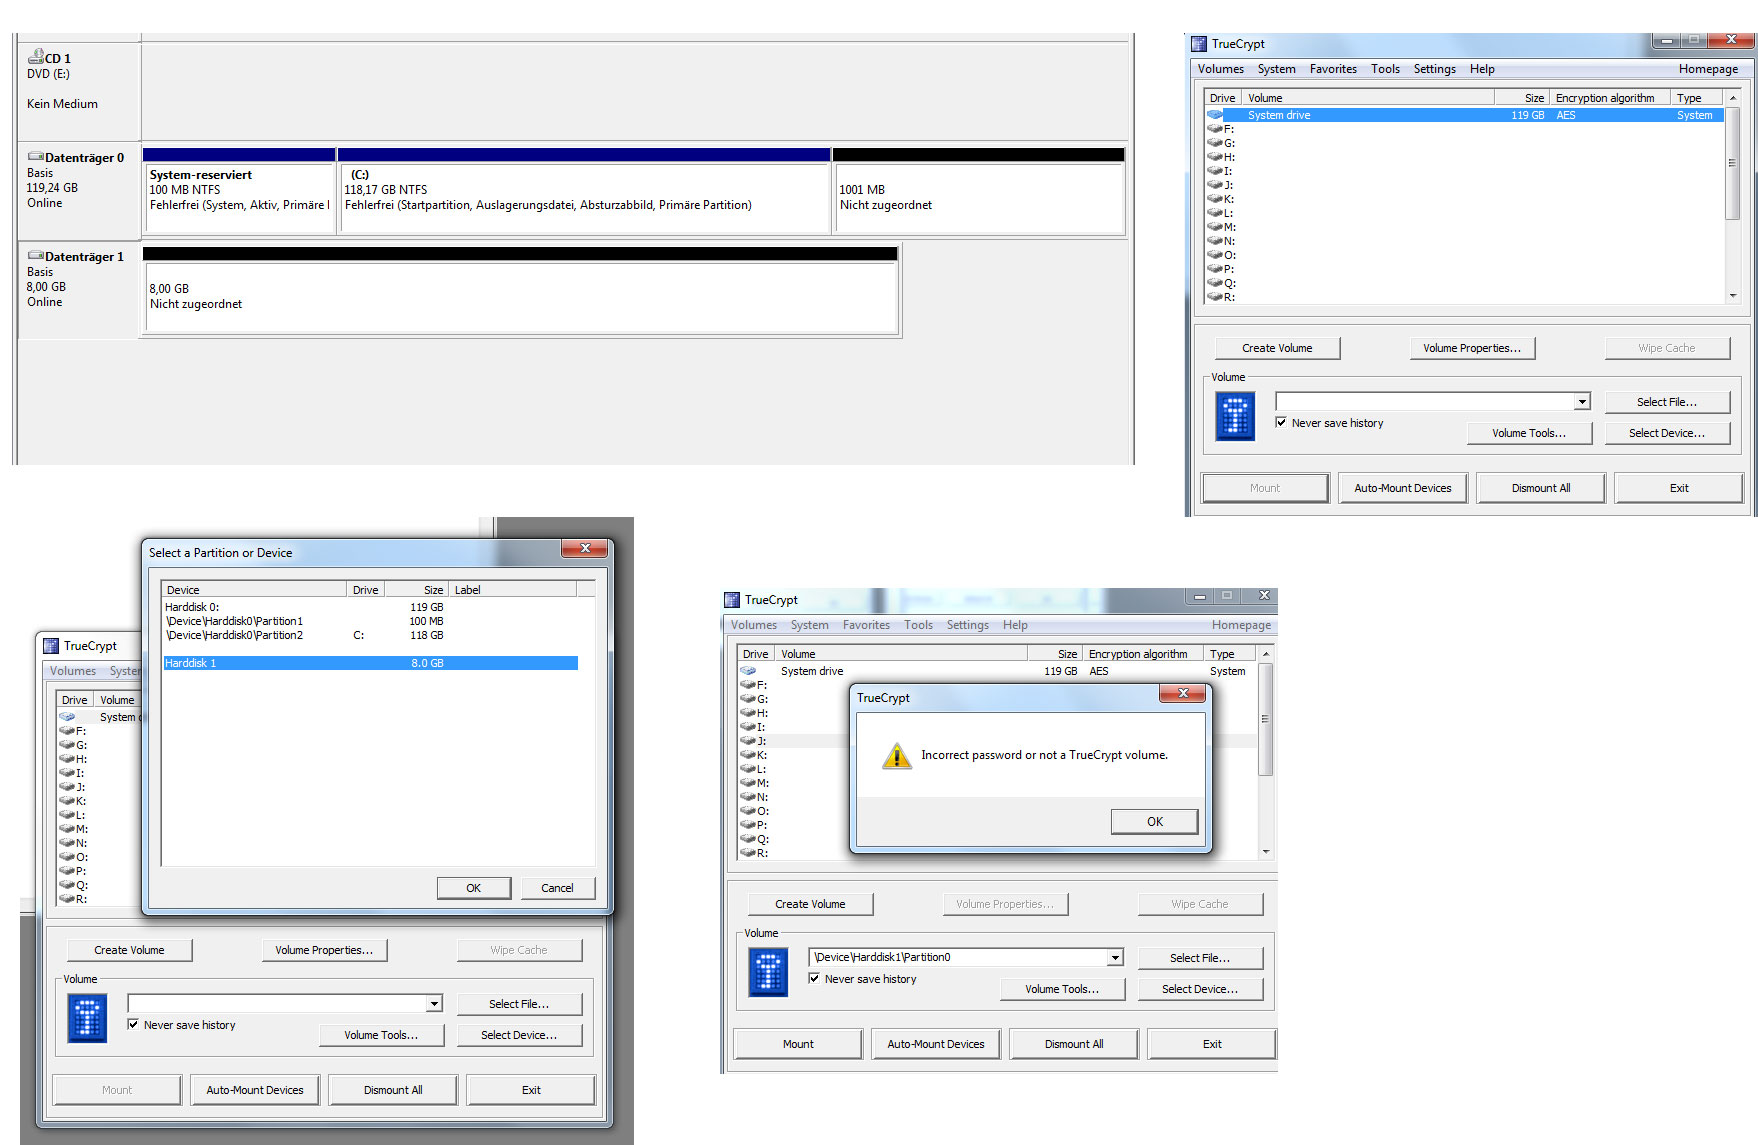This screenshot has height=1145, width=1758.
Task: Select Harddisk 0: row in partition dialog
Action: pyautogui.click(x=370, y=607)
